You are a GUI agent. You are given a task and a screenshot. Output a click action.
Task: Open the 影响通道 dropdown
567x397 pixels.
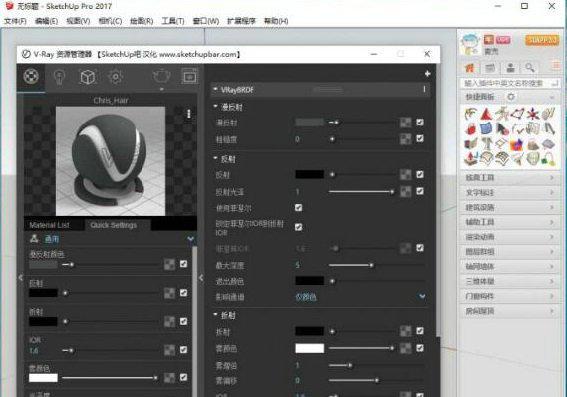pos(361,297)
